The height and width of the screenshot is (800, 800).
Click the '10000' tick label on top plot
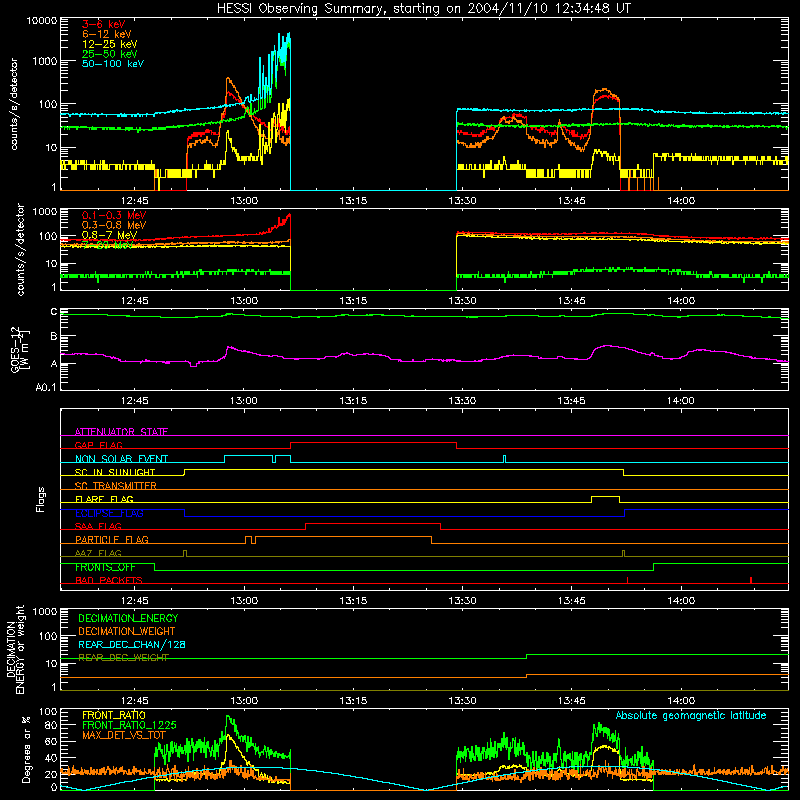coord(42,21)
